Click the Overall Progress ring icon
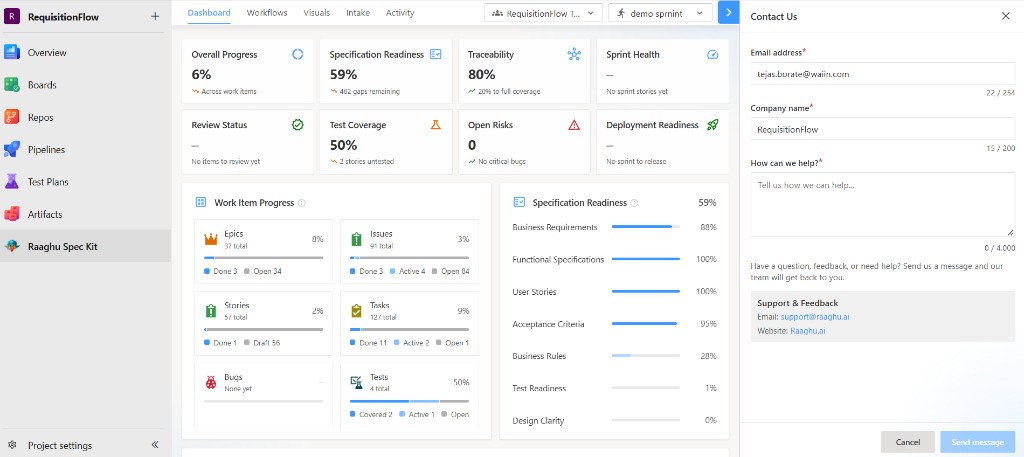1024x457 pixels. coord(298,54)
